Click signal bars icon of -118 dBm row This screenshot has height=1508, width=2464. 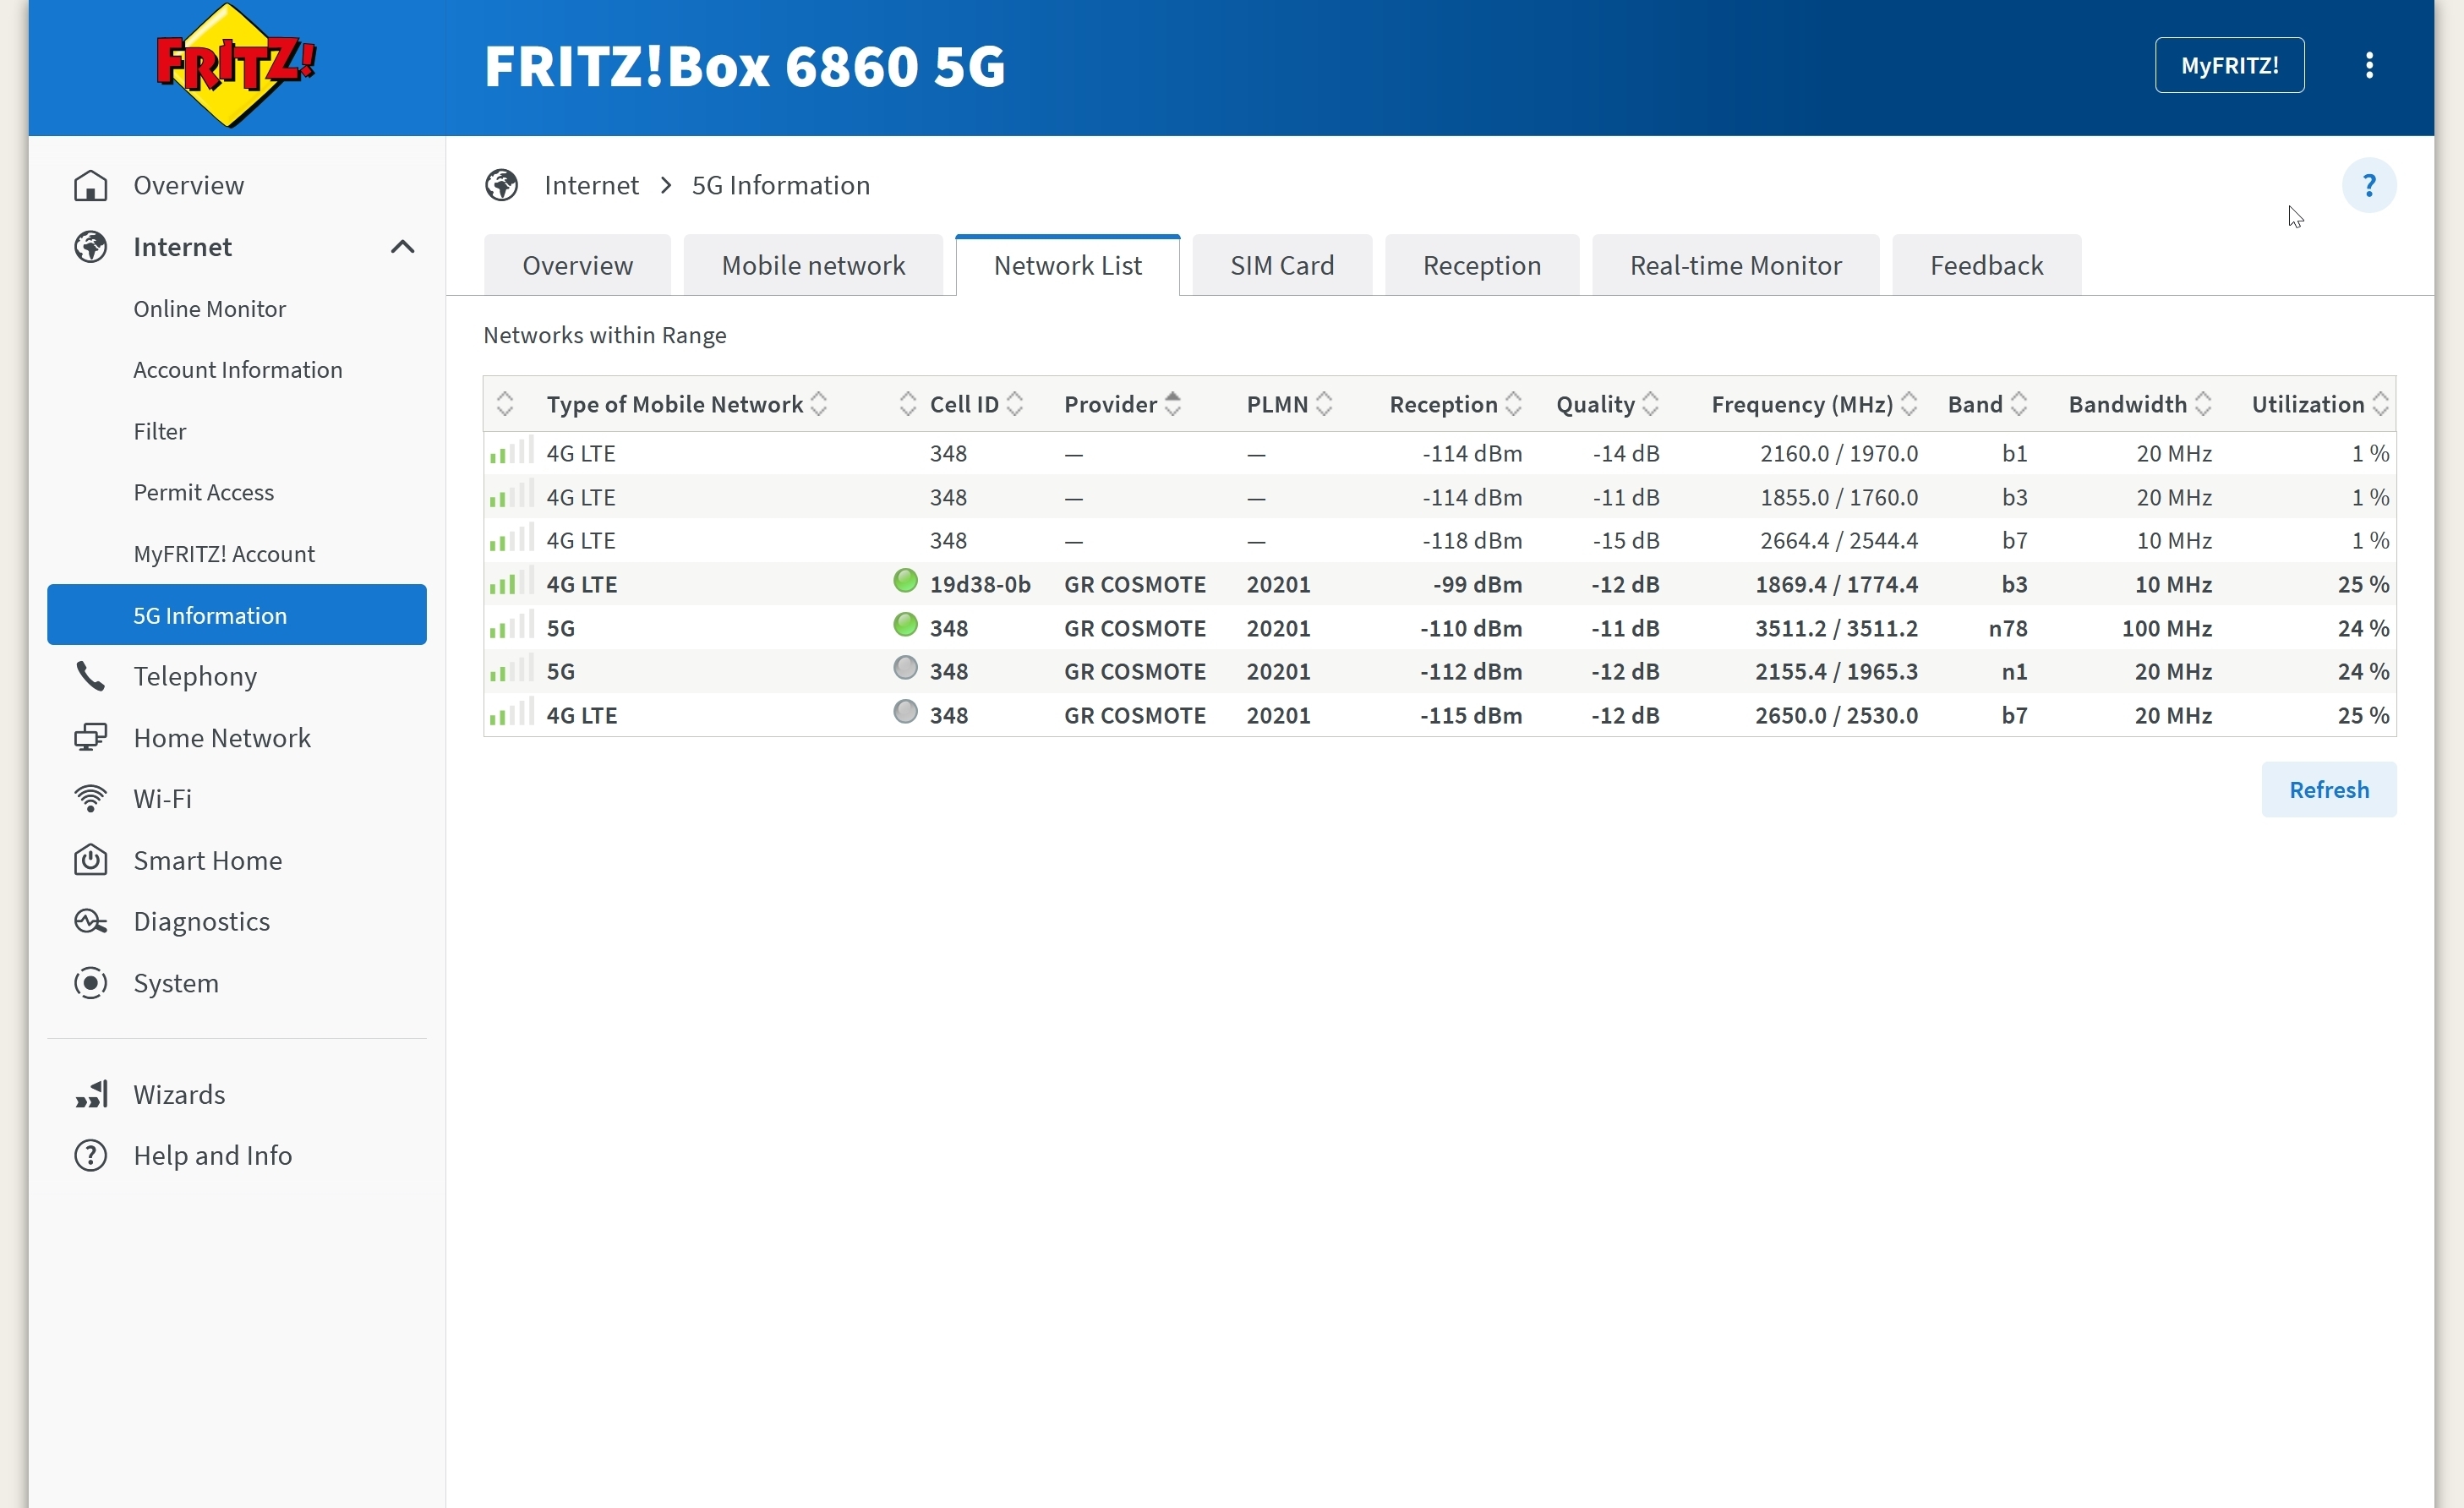tap(511, 539)
